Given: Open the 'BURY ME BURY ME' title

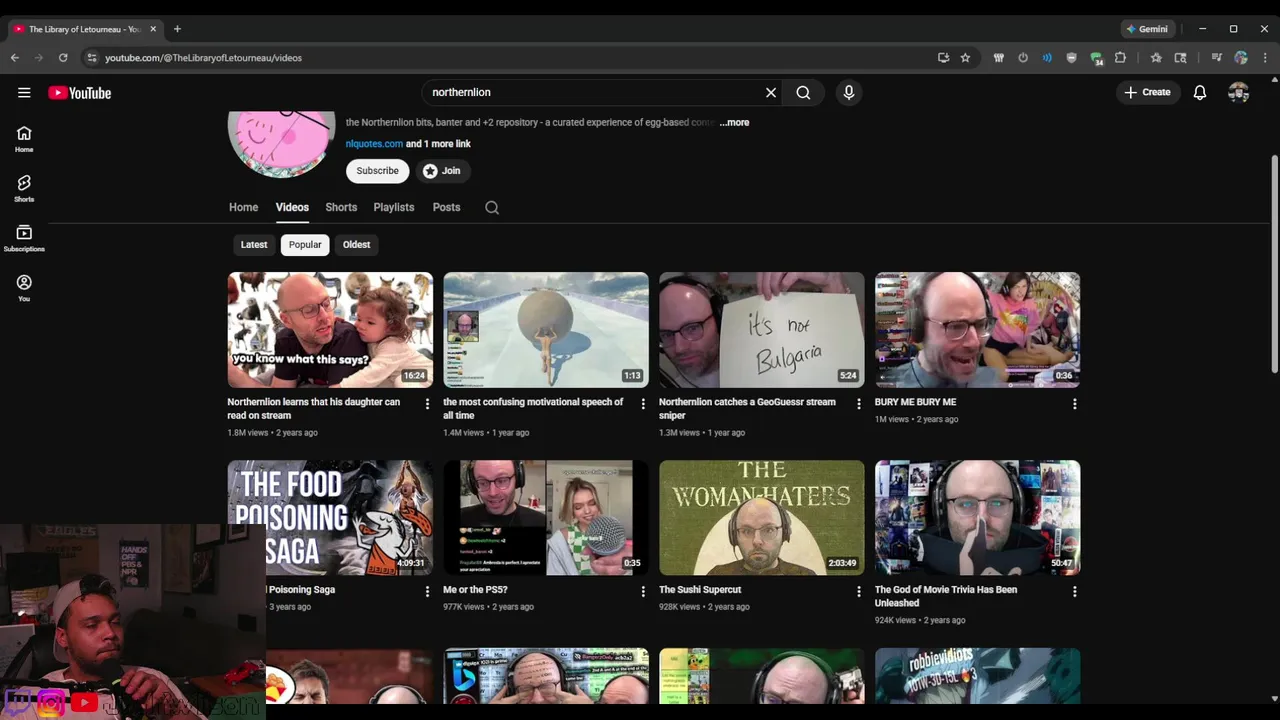Looking at the screenshot, I should (915, 402).
